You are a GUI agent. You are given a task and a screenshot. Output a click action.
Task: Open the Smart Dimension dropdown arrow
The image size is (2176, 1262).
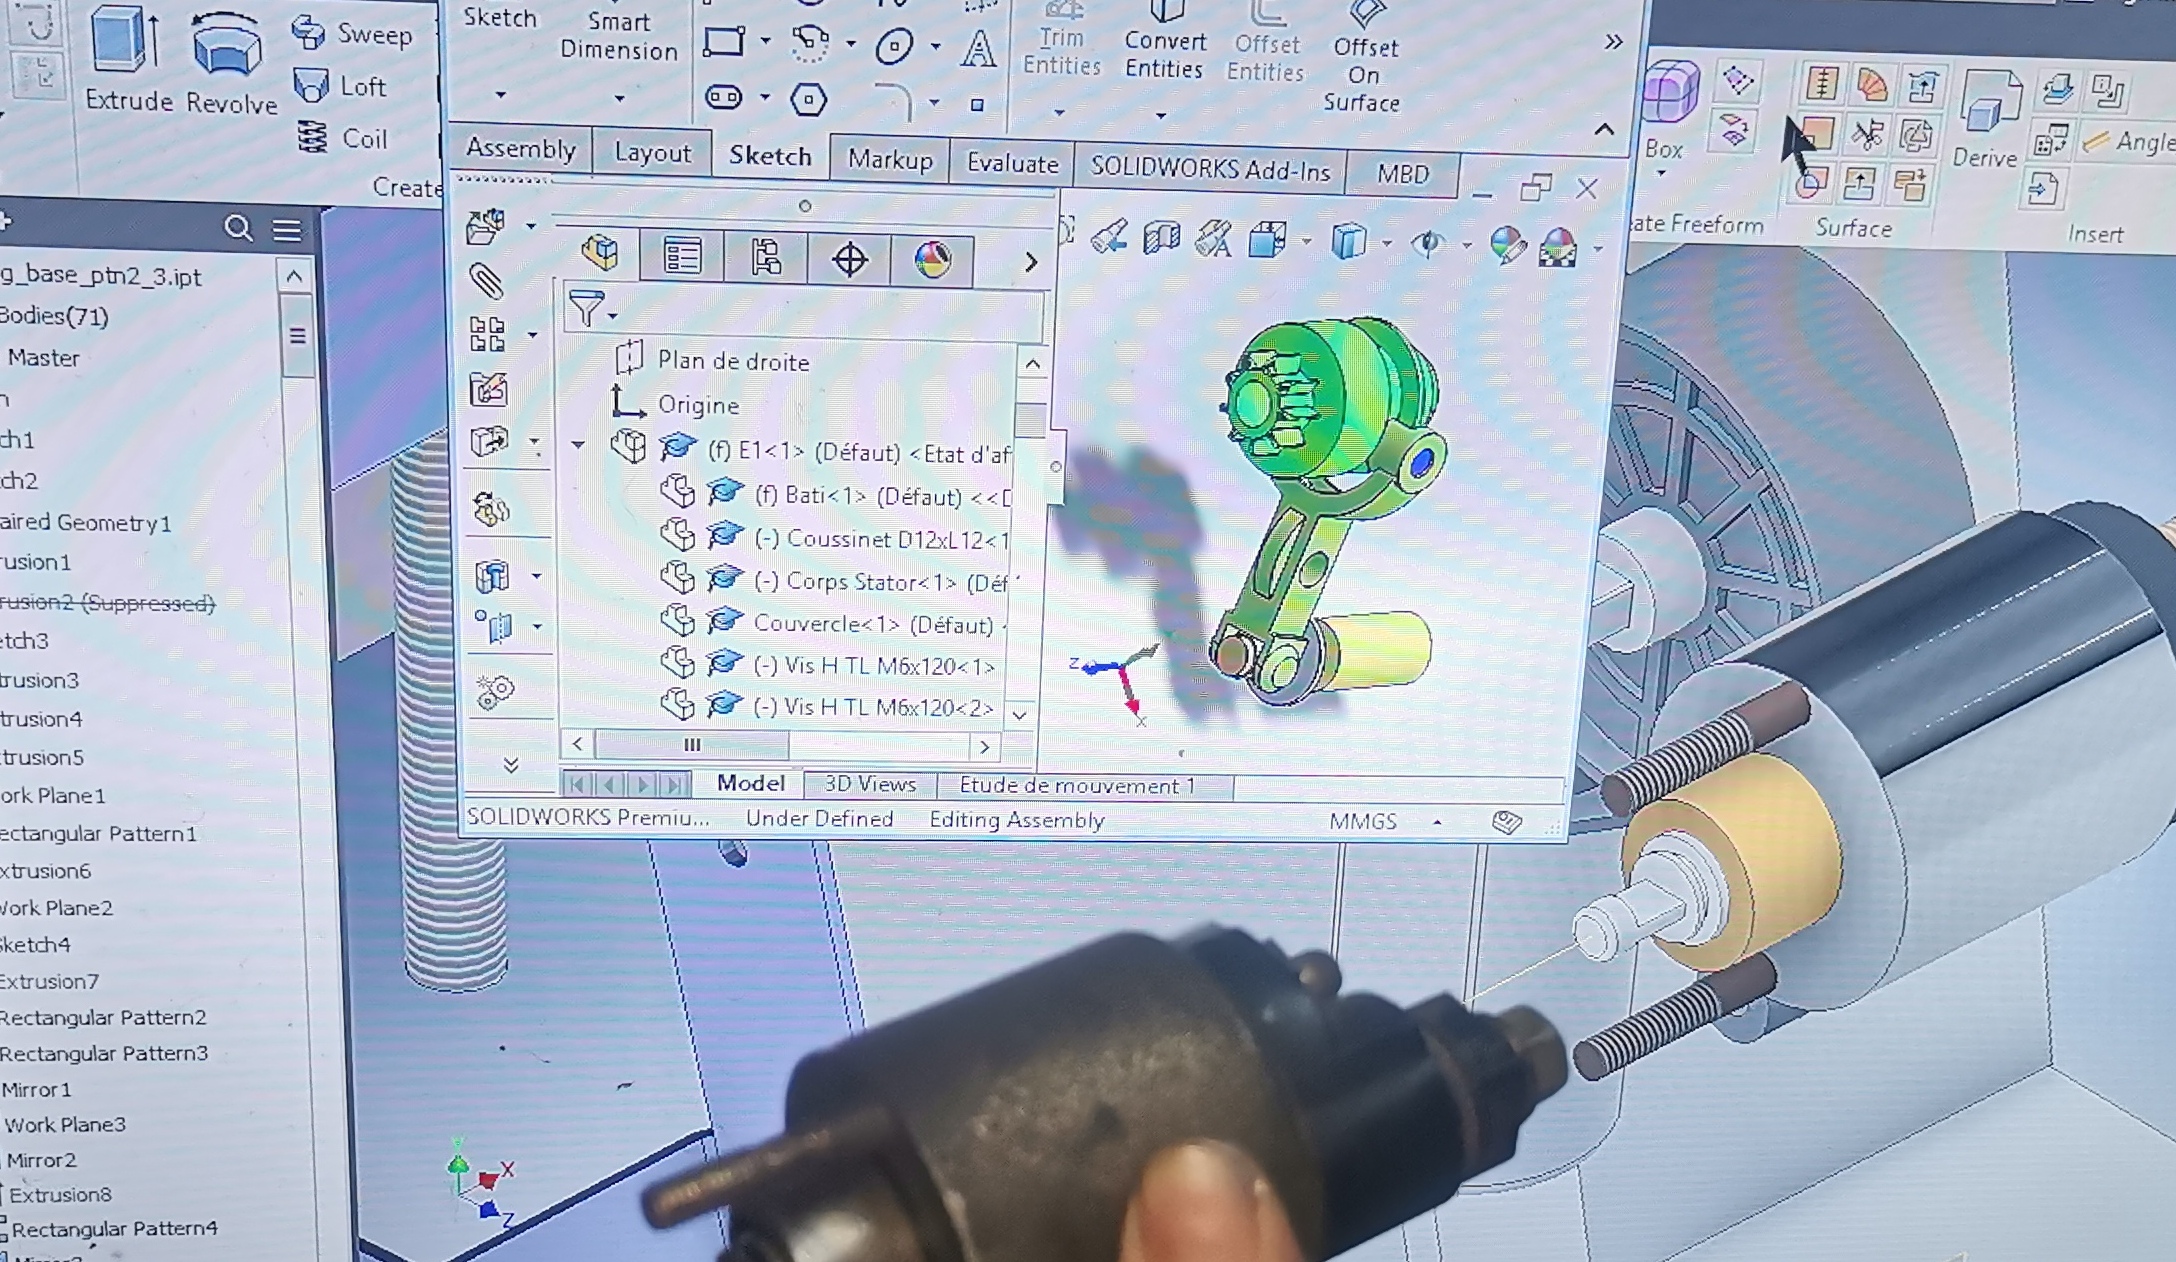(x=619, y=98)
